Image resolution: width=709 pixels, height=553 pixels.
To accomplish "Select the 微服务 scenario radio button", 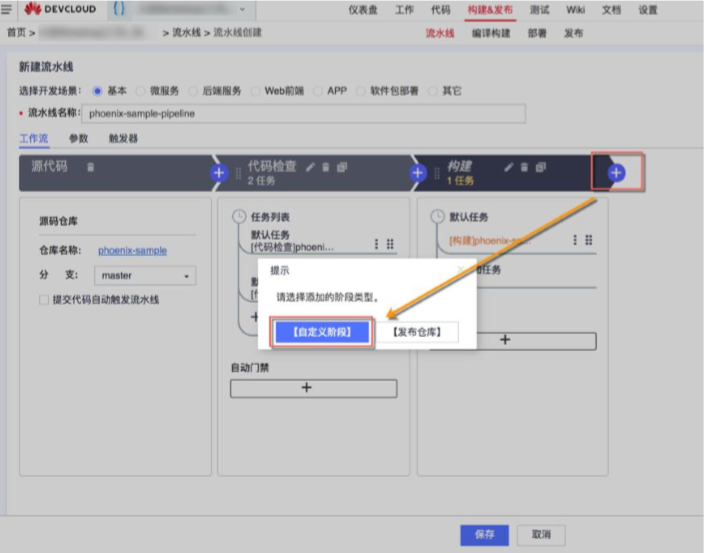I will coord(140,91).
